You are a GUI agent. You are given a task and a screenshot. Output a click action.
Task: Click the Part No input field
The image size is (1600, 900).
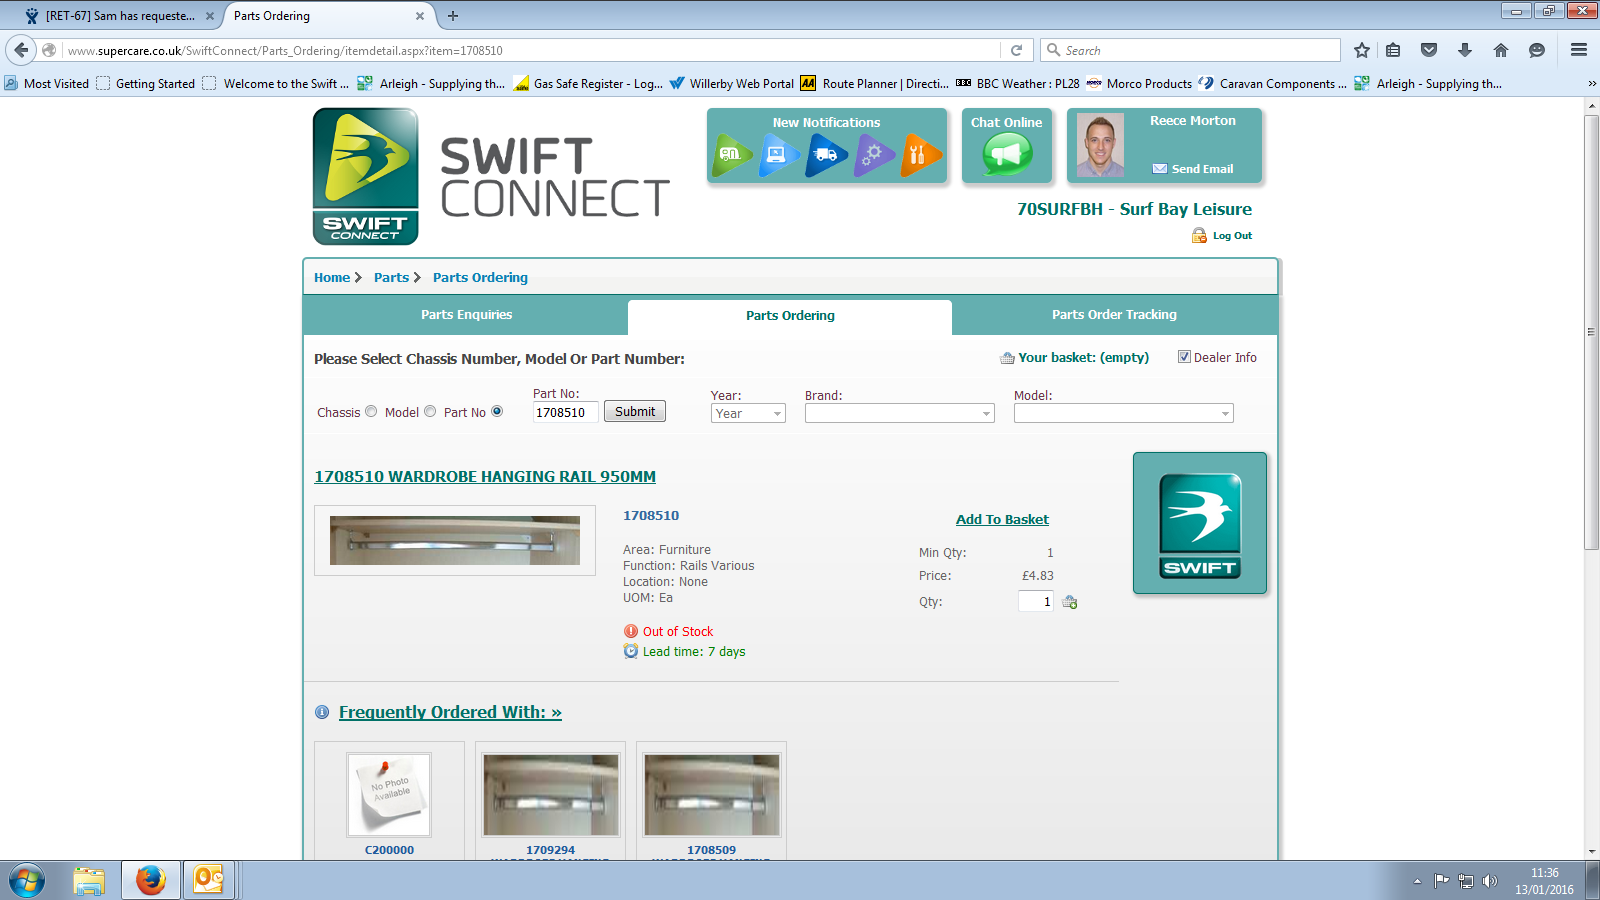[566, 412]
